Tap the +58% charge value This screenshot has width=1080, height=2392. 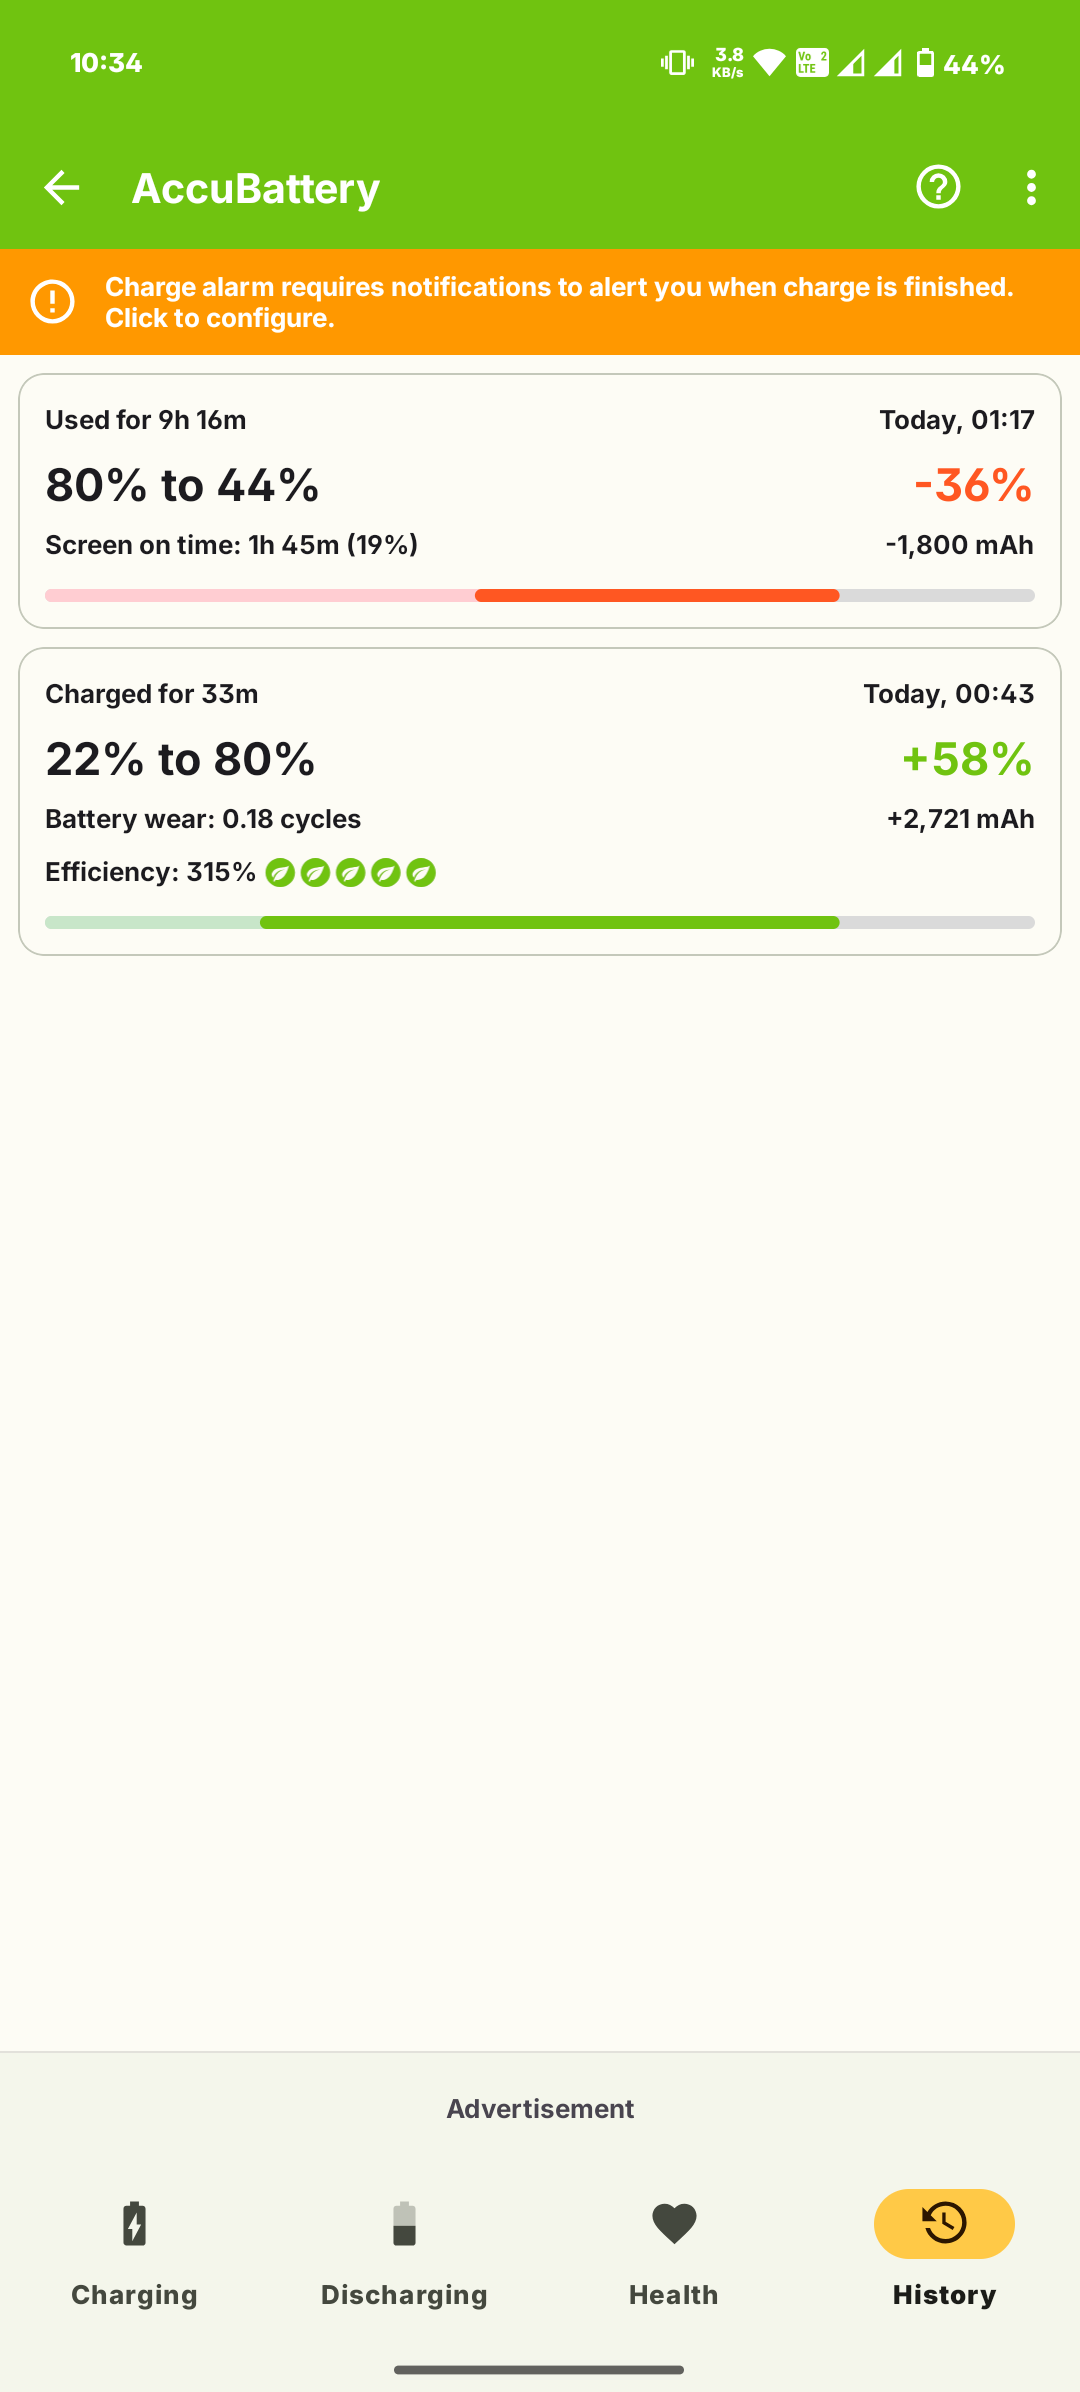(966, 760)
